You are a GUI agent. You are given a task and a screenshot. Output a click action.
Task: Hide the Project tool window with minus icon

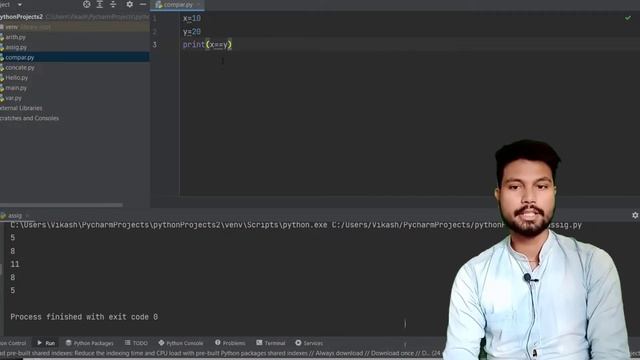pos(143,4)
